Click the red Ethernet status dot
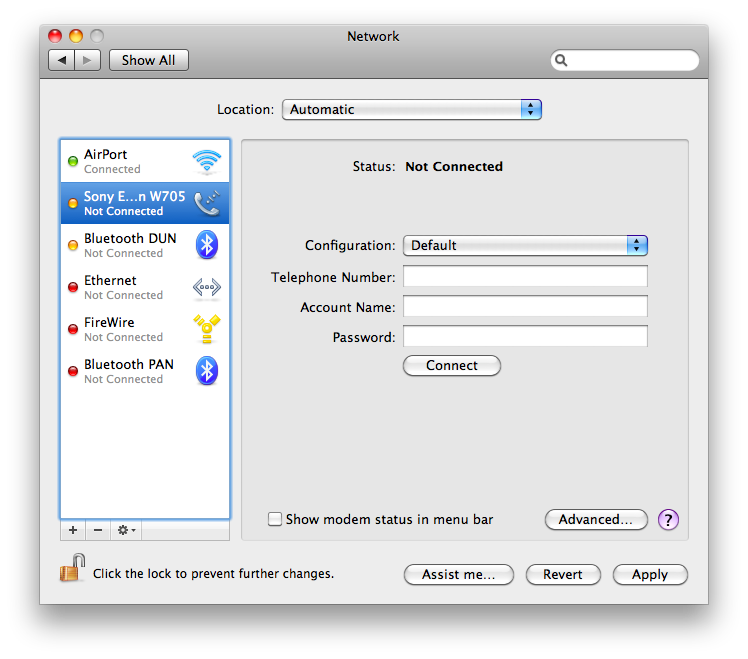 (73, 287)
